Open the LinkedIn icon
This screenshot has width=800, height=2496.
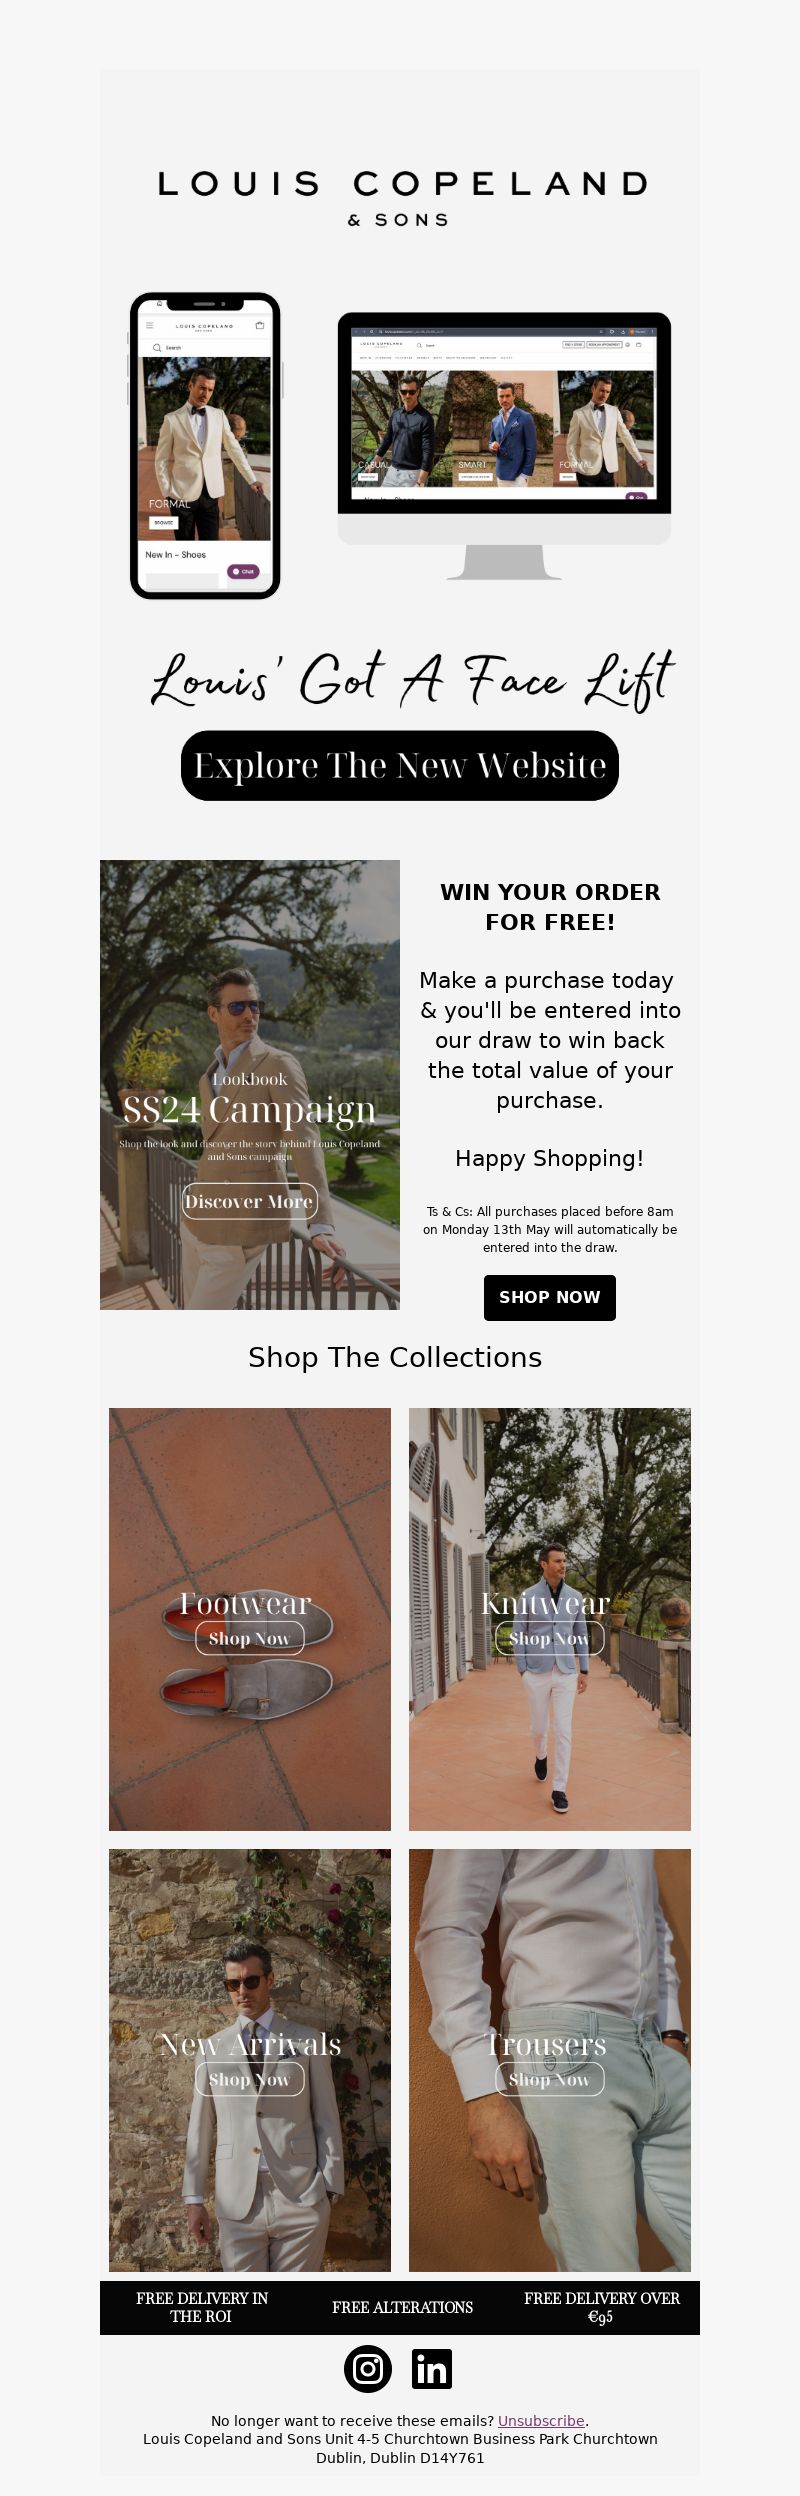432,2369
